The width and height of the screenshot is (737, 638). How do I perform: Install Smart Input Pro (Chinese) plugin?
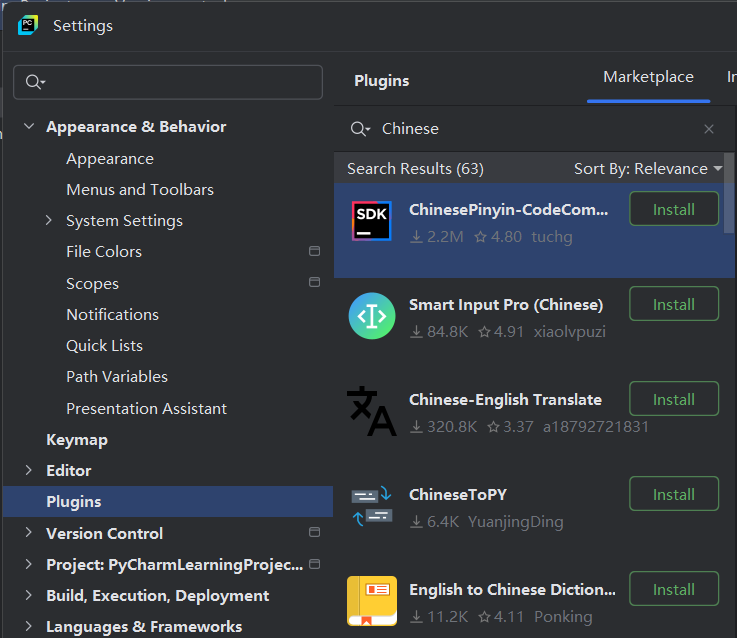[674, 304]
